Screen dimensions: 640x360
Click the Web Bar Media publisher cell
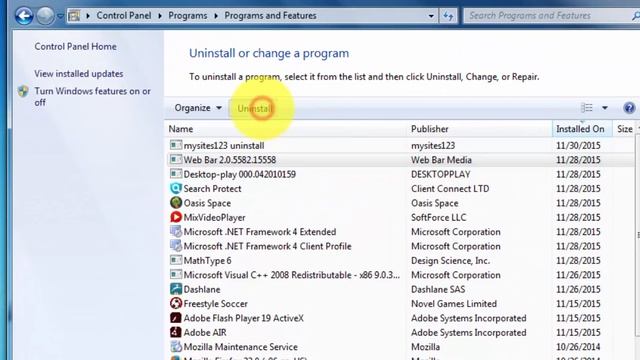pos(441,160)
